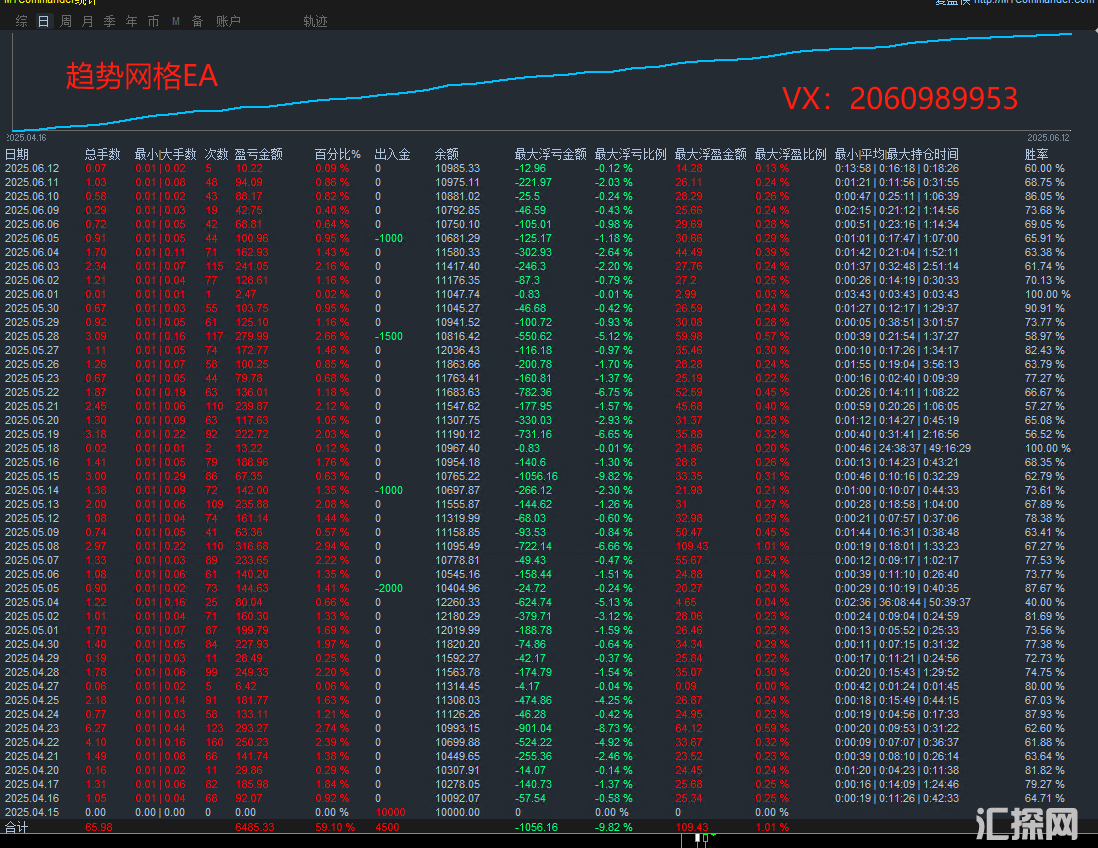Viewport: 1098px width, 848px height.
Task: Open the 周 weekly tab
Action: [66, 21]
